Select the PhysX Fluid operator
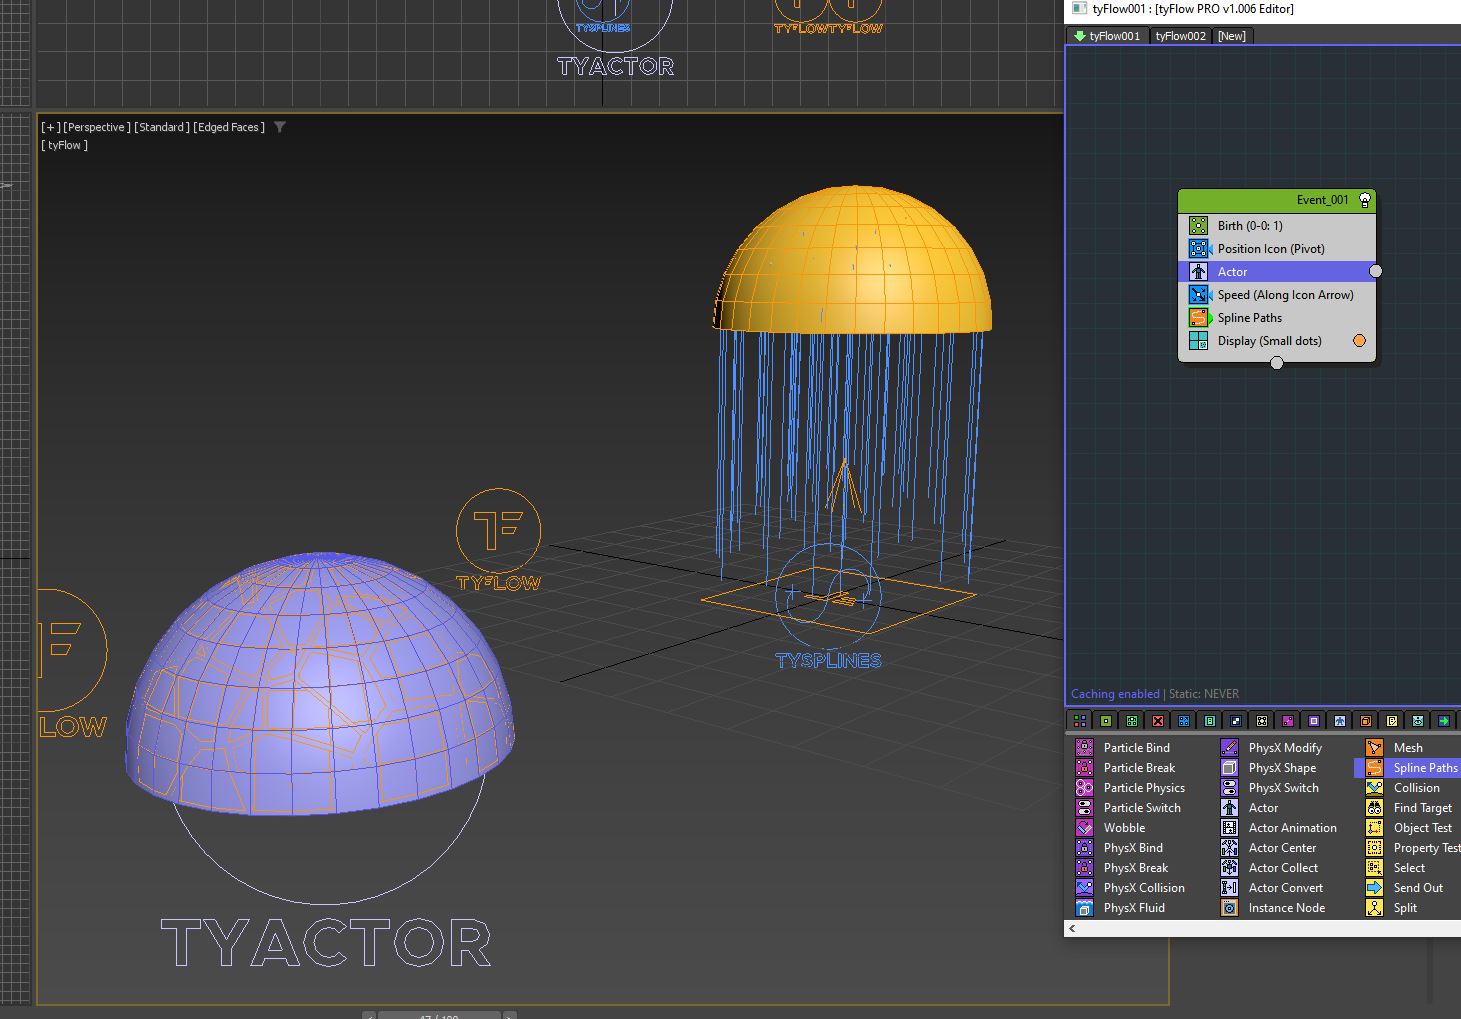Image resolution: width=1461 pixels, height=1019 pixels. tap(1120, 908)
